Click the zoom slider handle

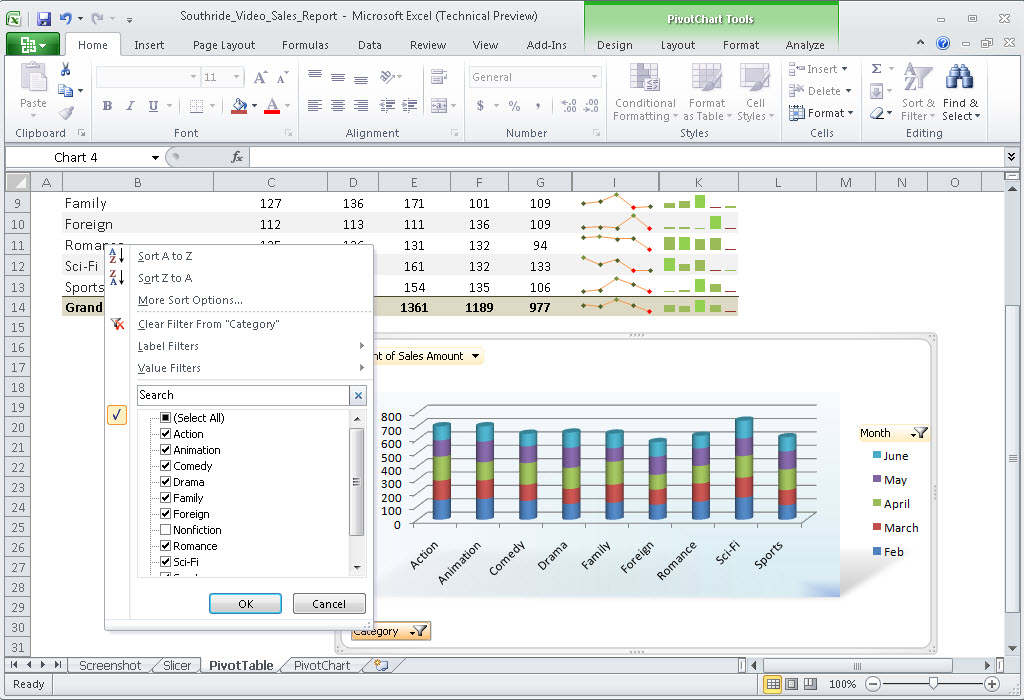[x=933, y=684]
